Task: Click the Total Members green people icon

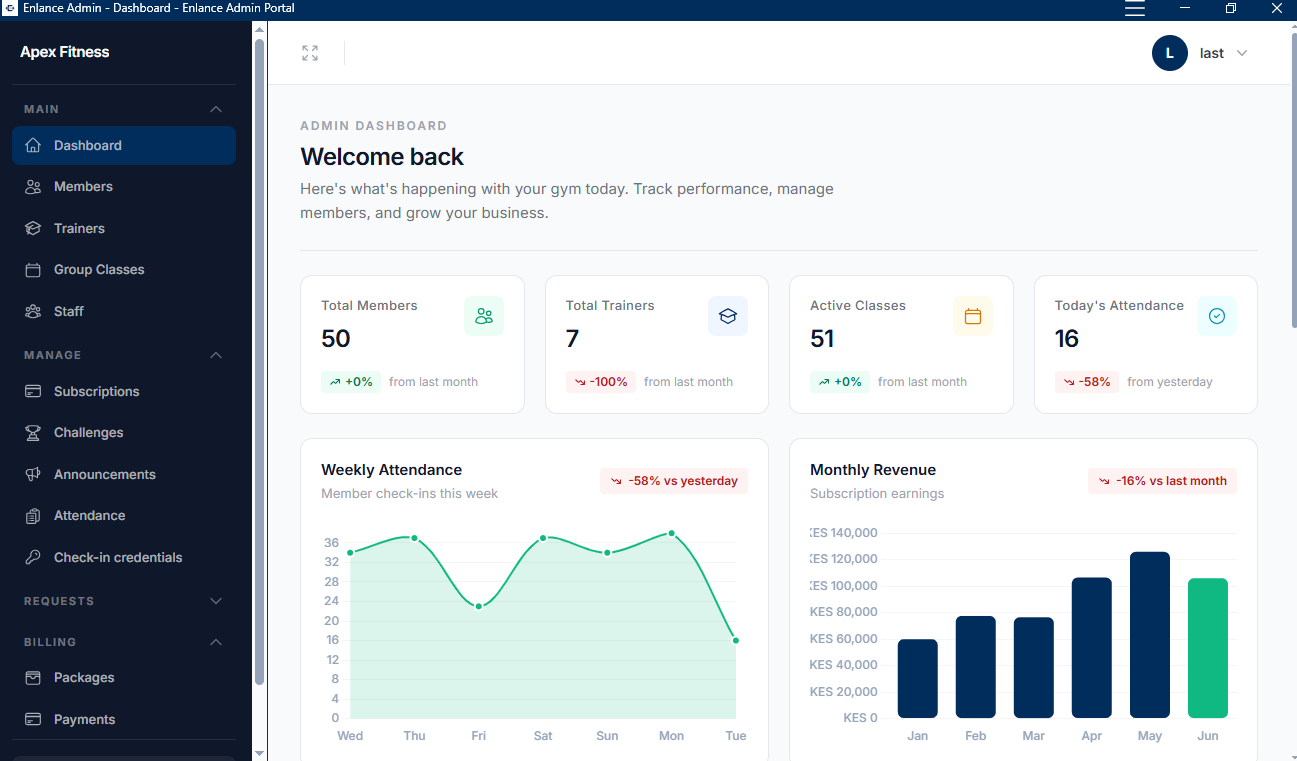Action: [x=484, y=316]
